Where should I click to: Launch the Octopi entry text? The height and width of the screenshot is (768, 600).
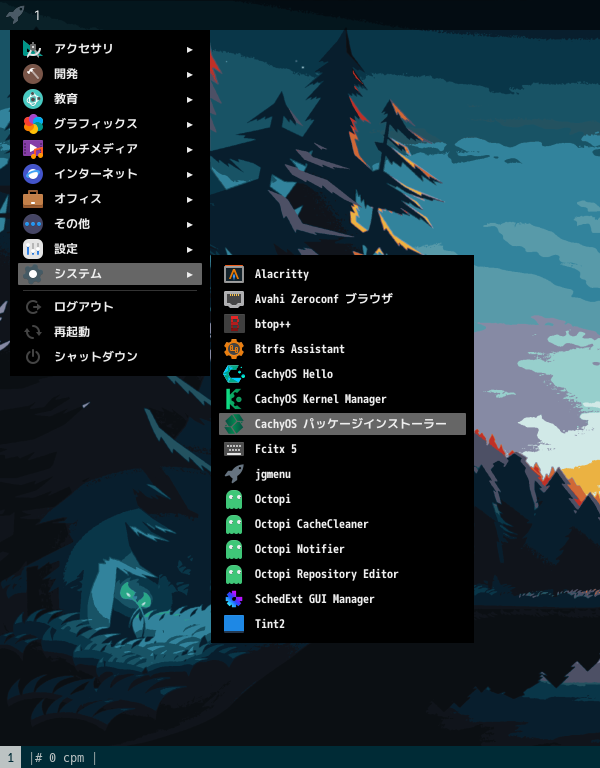pyautogui.click(x=272, y=499)
